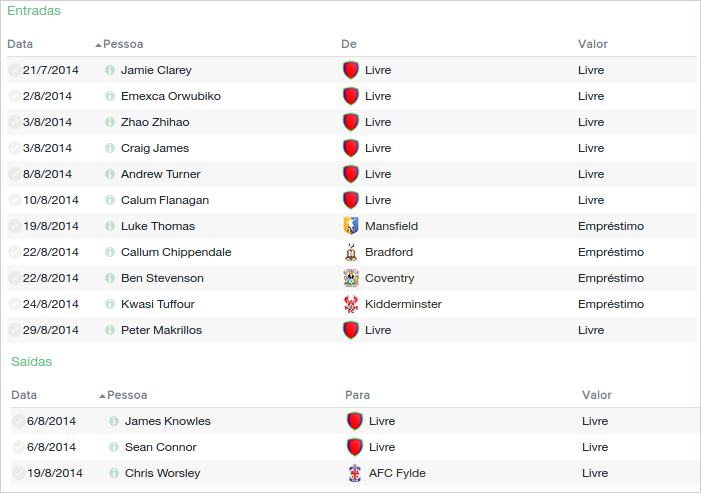Toggle the check circle on James Knowles's row
The image size is (701, 493).
point(18,421)
